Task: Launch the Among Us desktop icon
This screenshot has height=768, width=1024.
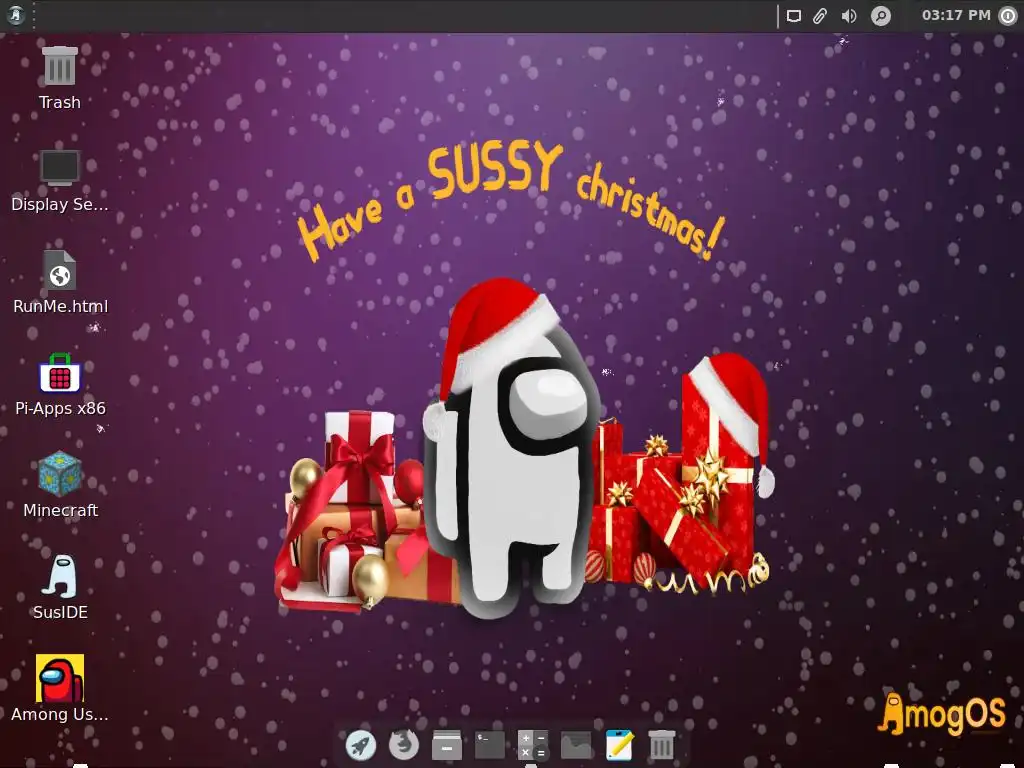Action: point(60,679)
